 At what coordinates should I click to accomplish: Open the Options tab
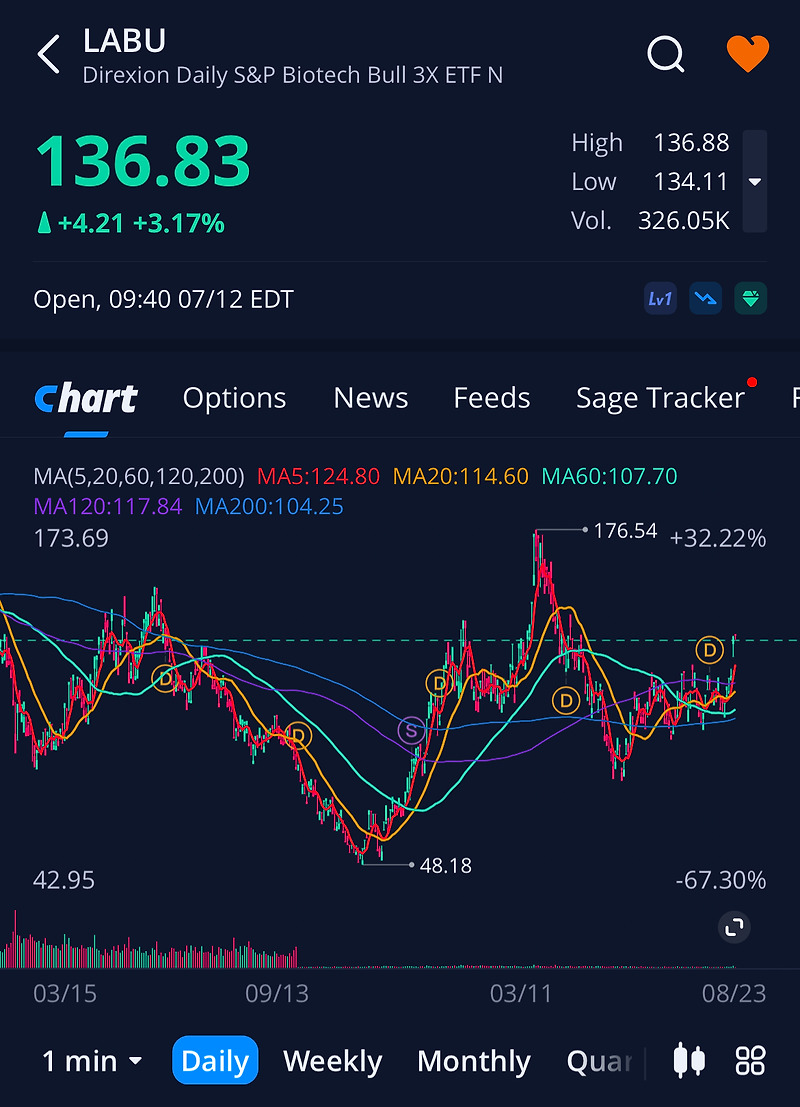pos(234,398)
